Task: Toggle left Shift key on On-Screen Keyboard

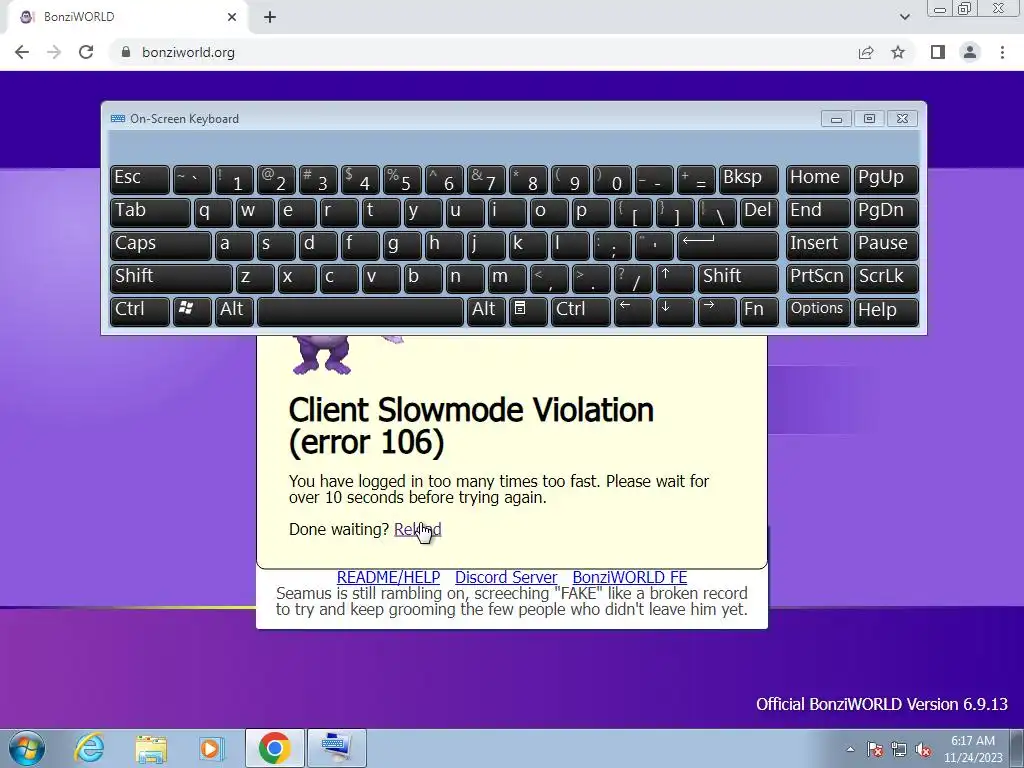Action: pos(171,277)
